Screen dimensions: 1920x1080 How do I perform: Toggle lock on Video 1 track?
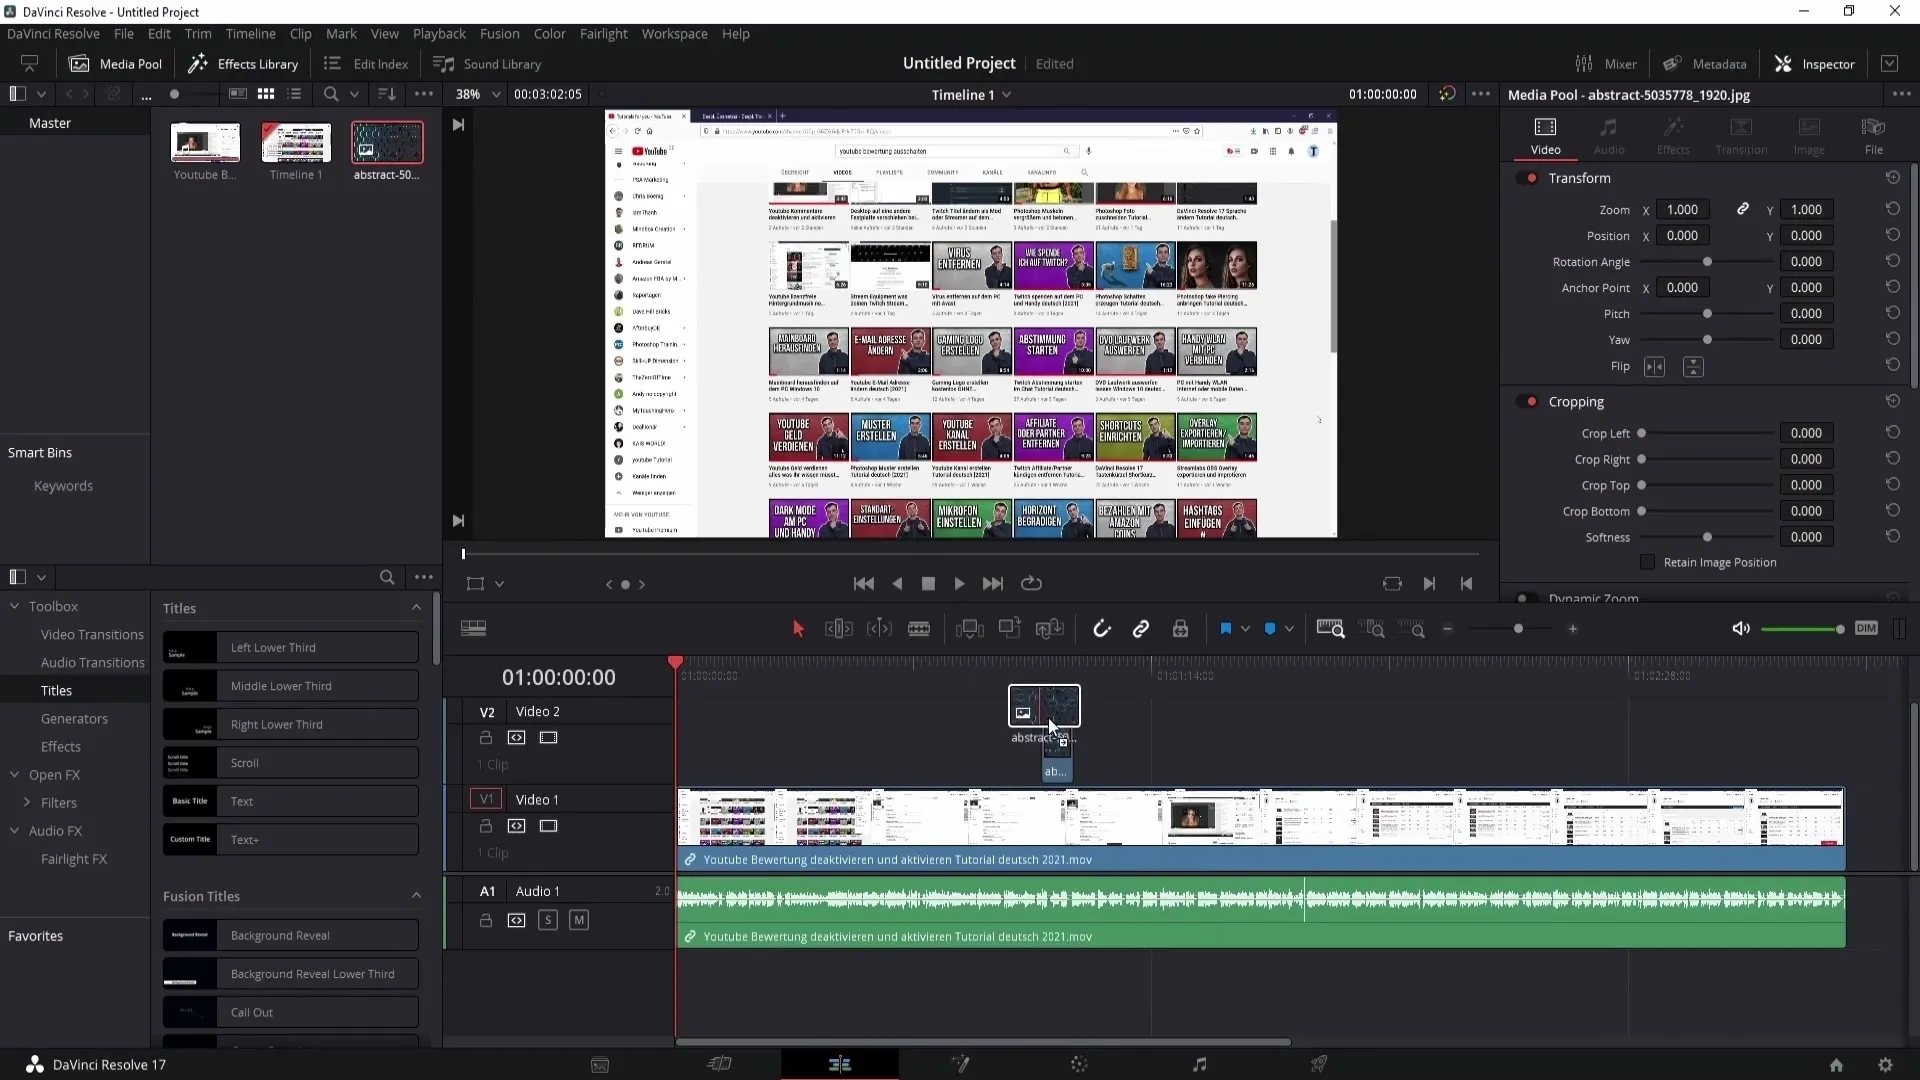[x=487, y=825]
